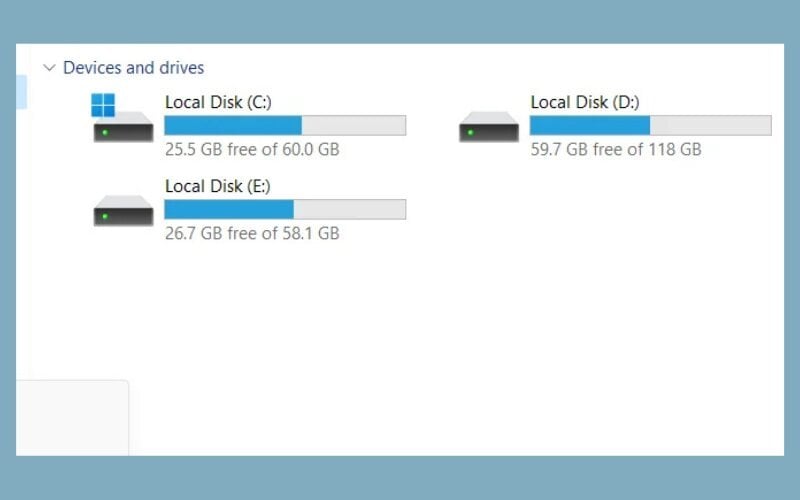Click the Devices and drives group header
The image size is (800, 500).
pos(133,68)
